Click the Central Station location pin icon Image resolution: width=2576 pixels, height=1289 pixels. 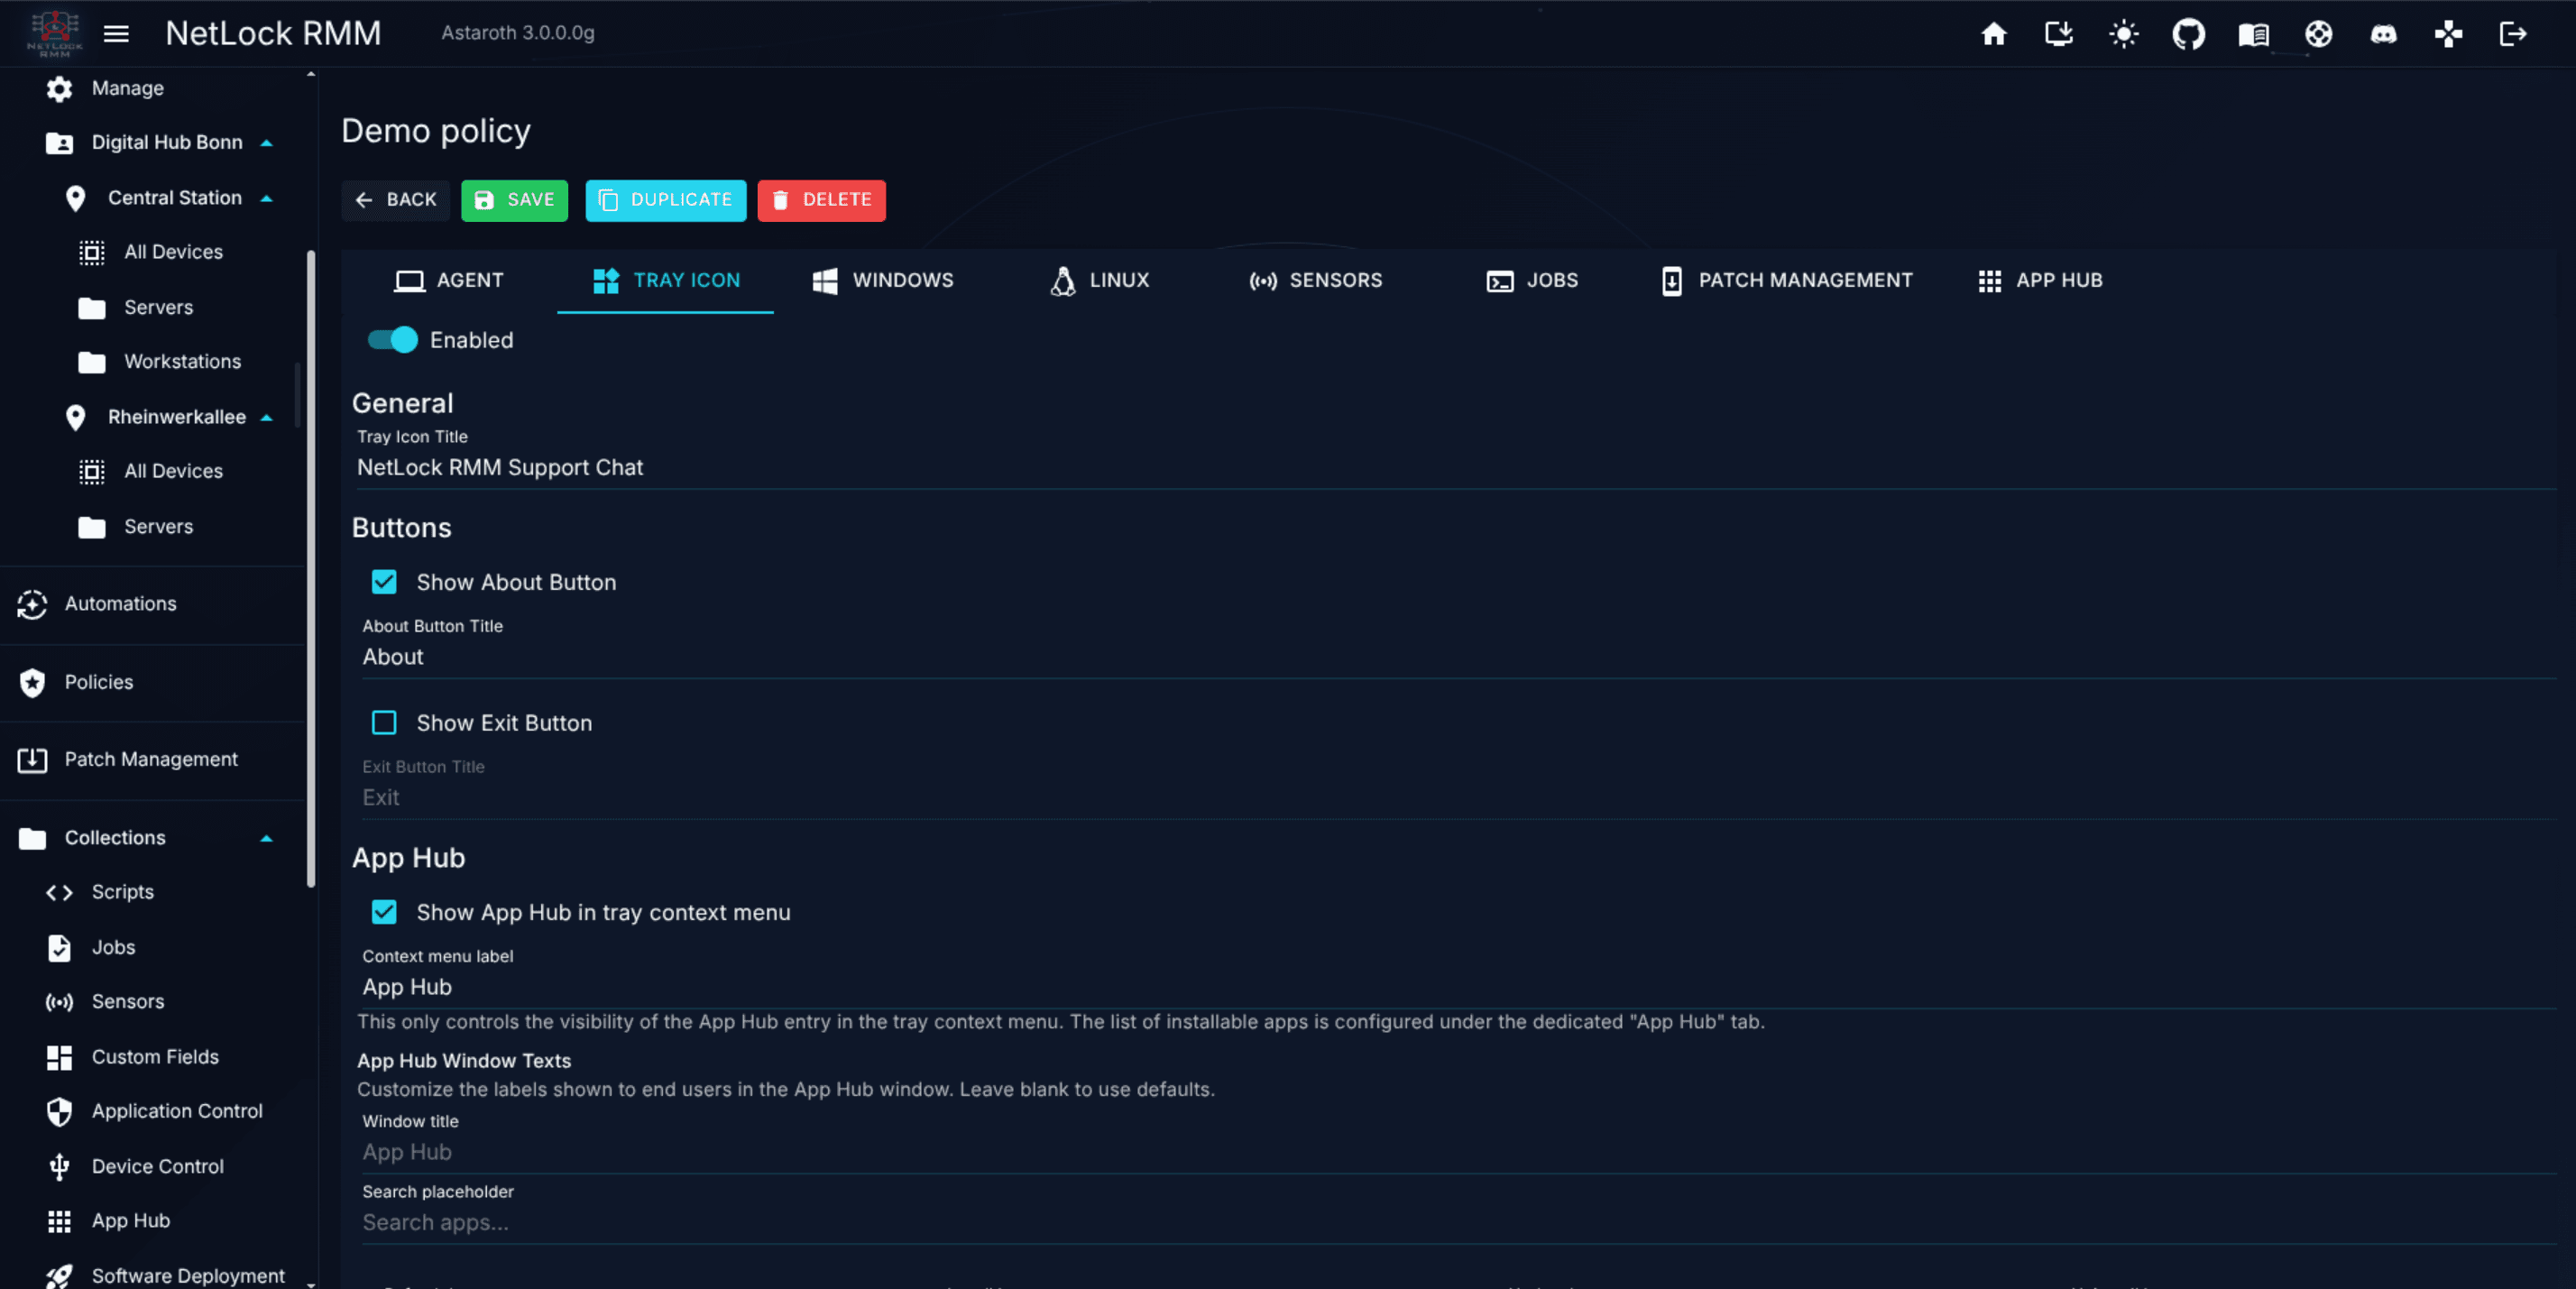[x=75, y=198]
